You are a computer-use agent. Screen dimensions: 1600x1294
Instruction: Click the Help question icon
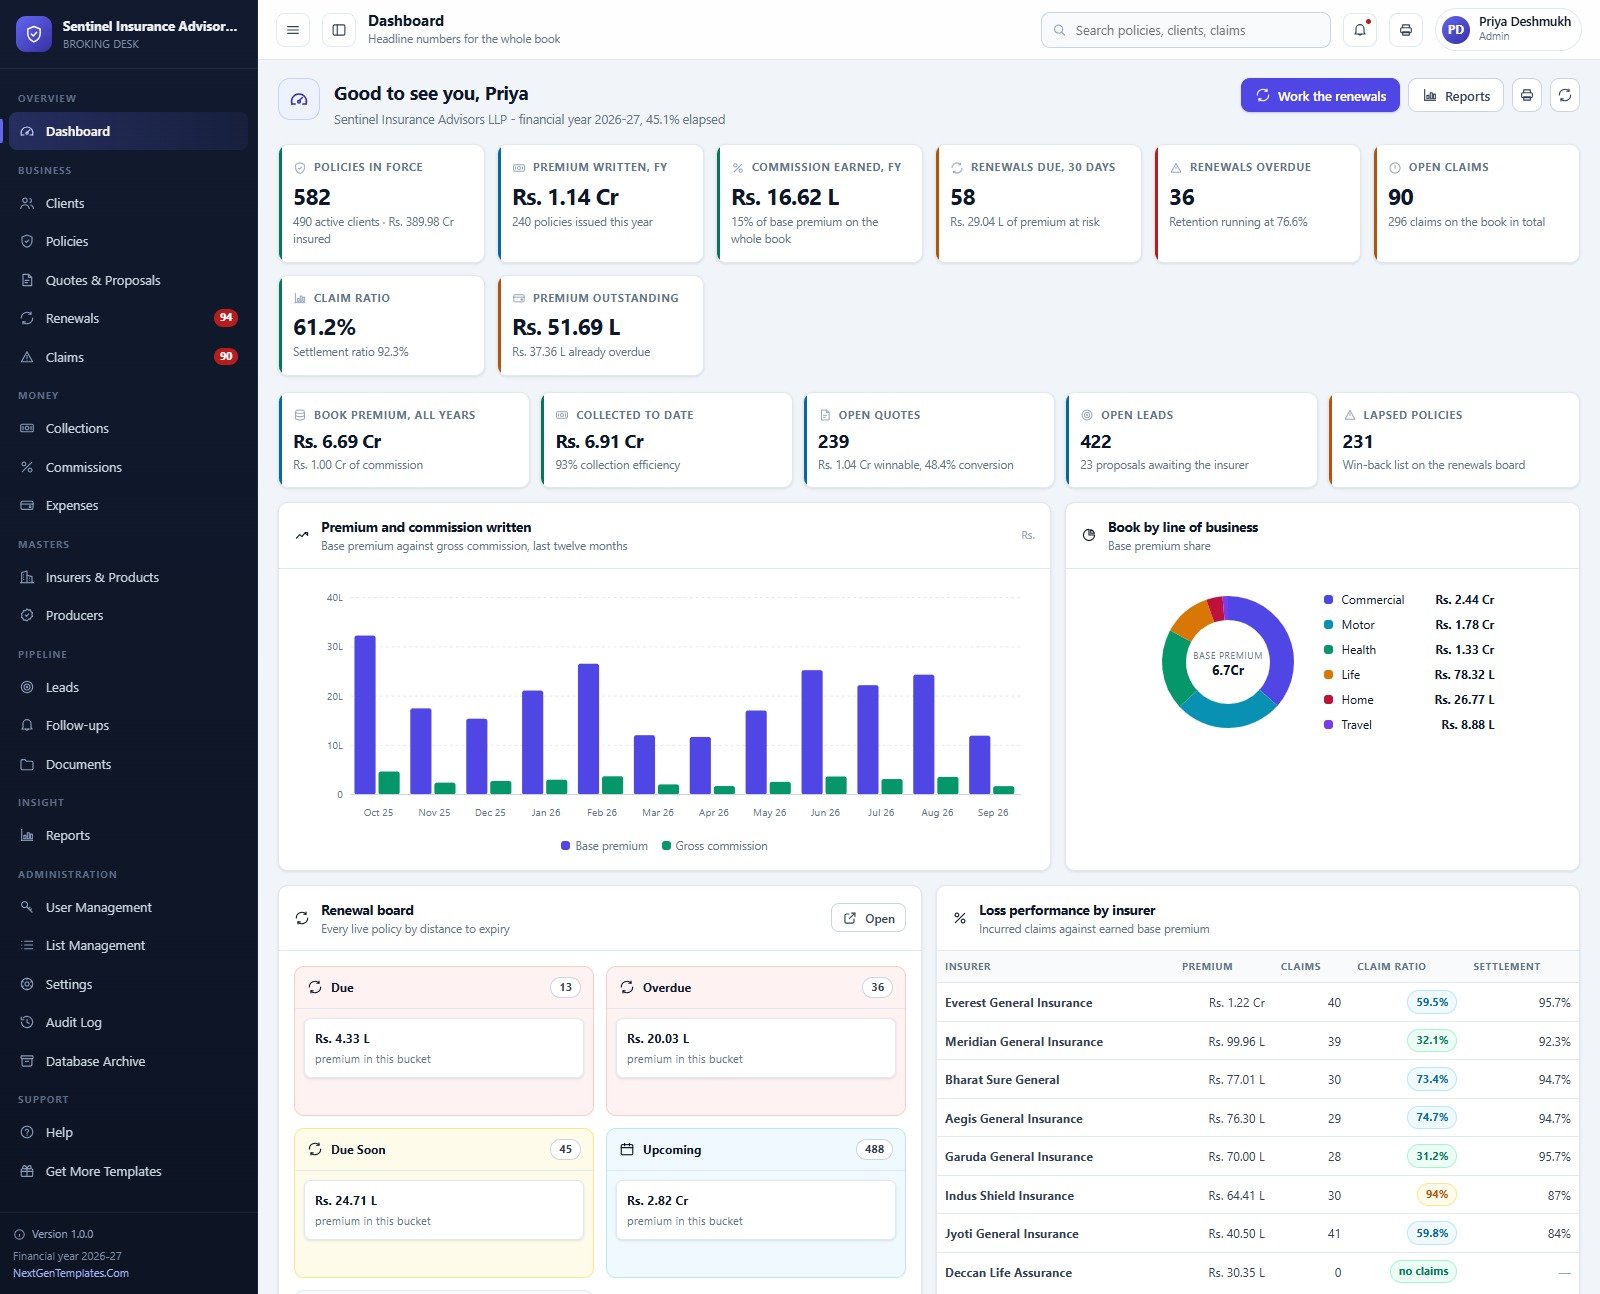coord(27,1132)
